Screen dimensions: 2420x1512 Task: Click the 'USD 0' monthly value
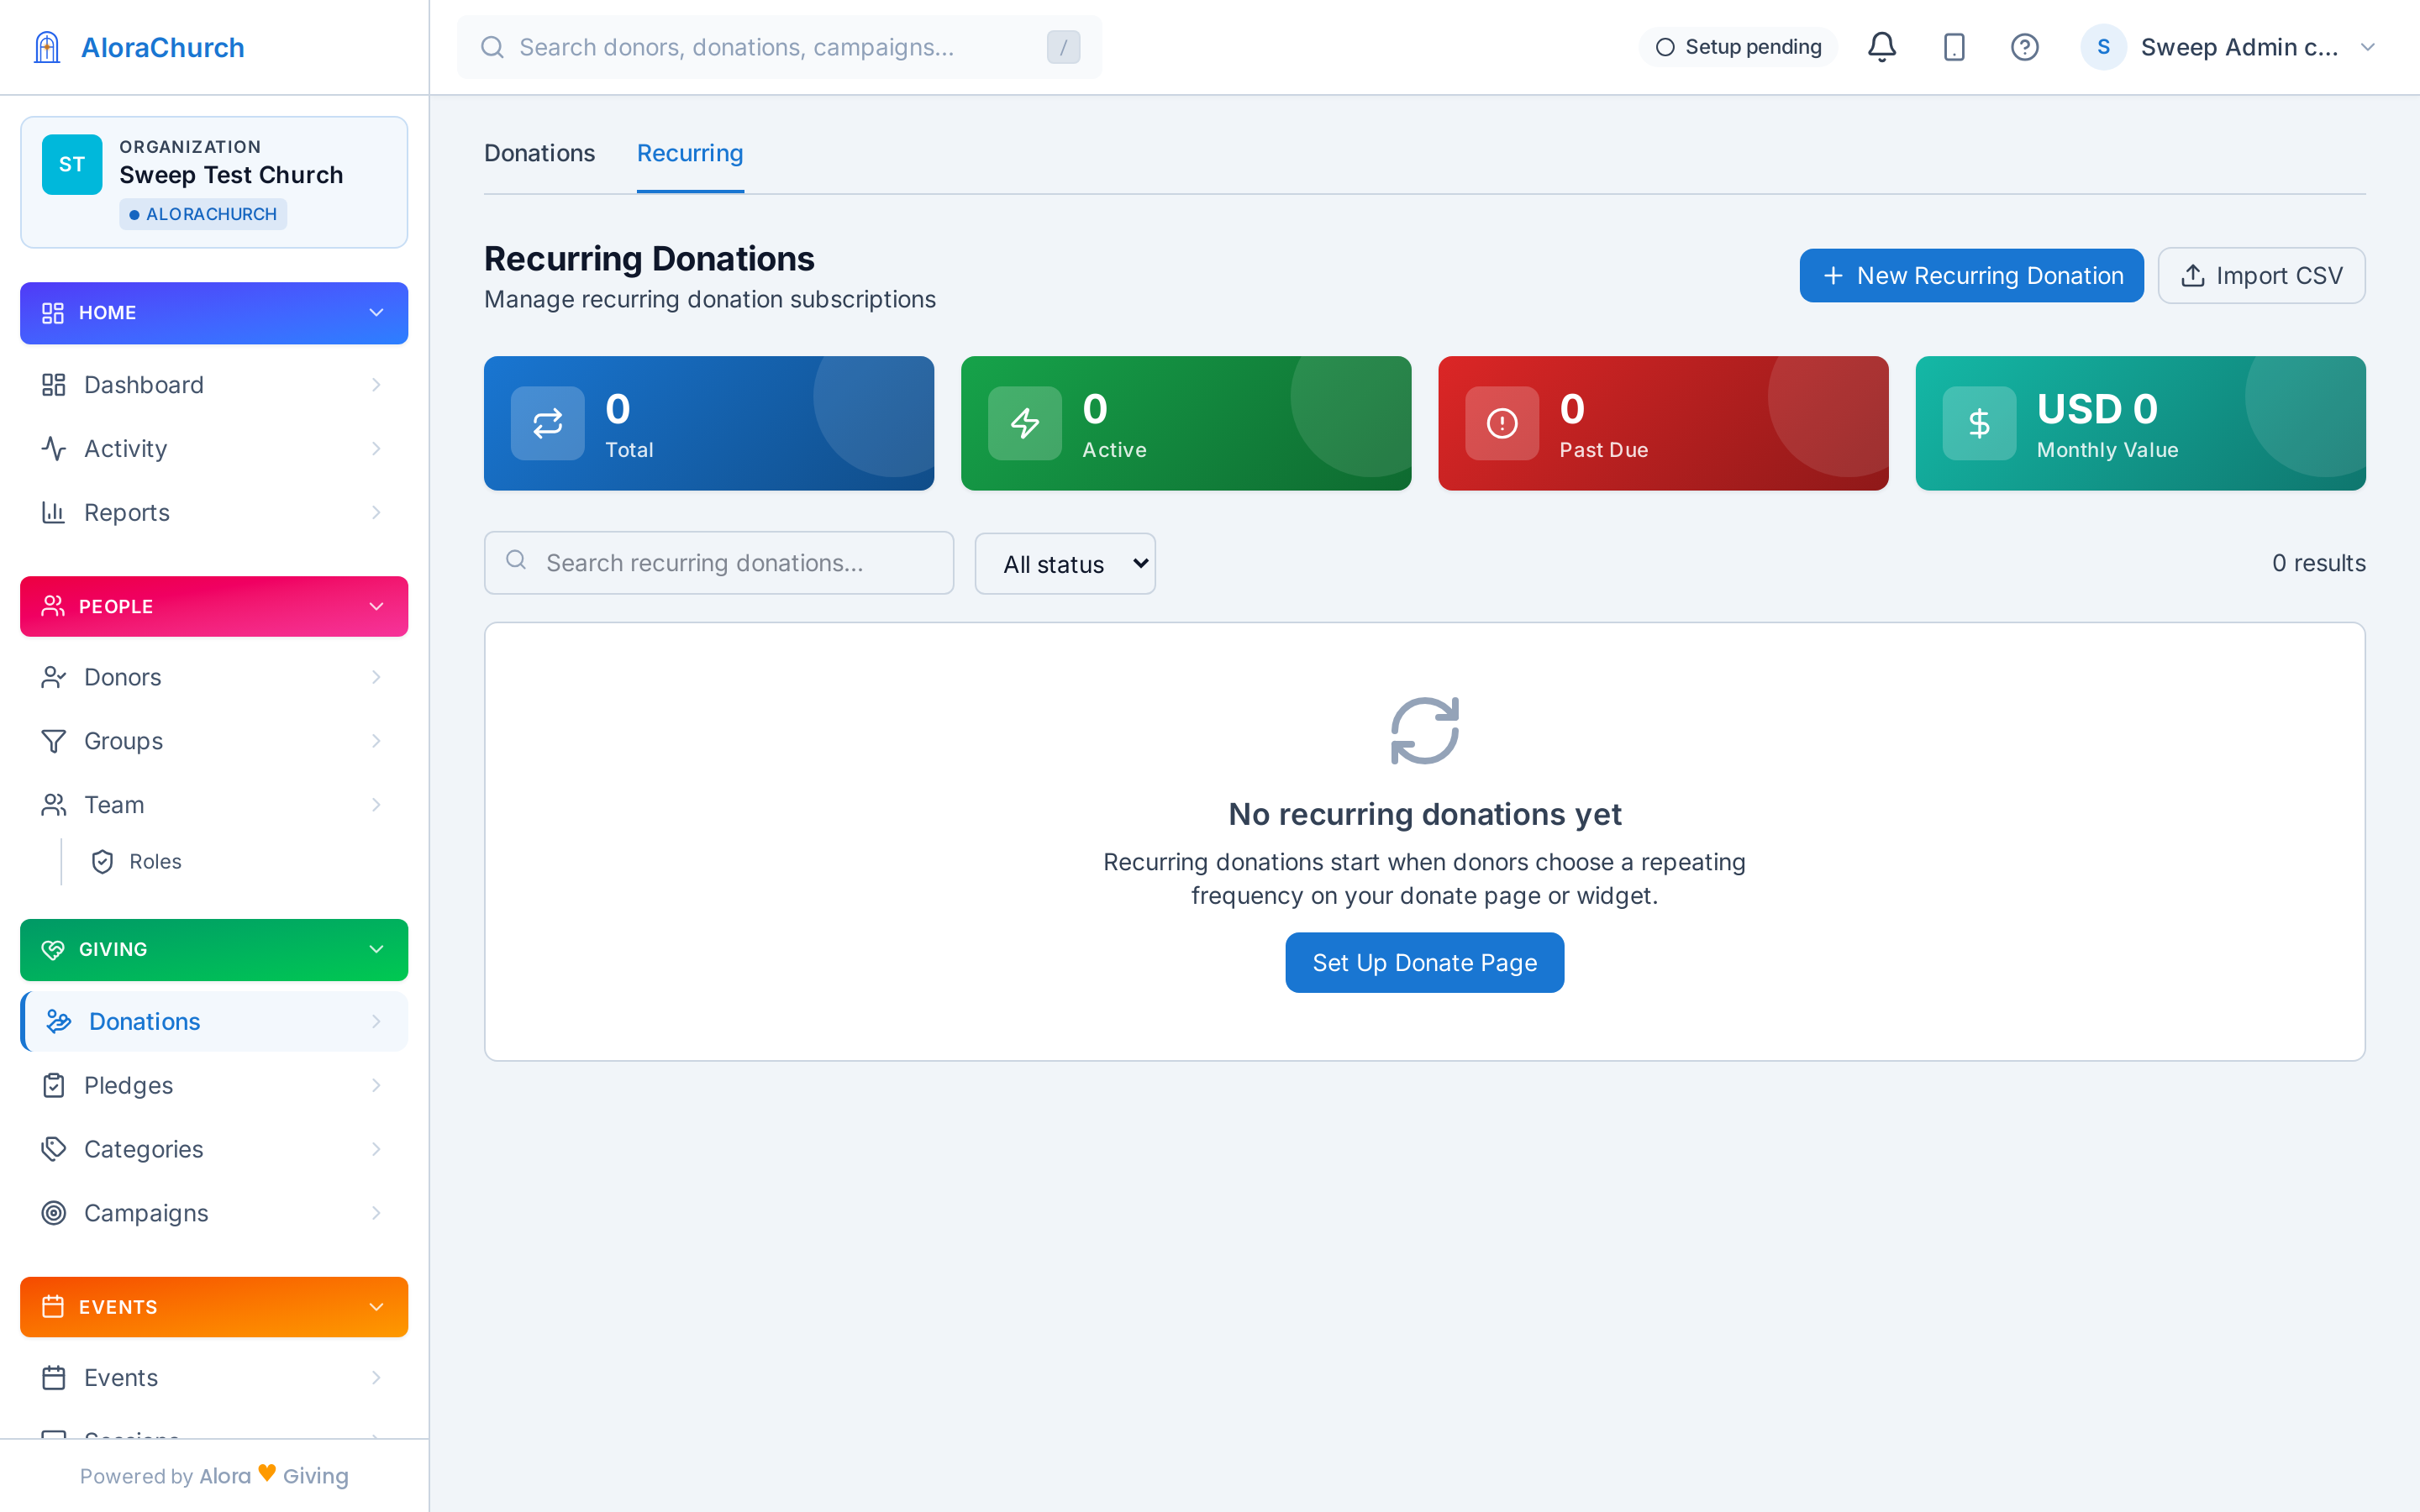(2097, 409)
